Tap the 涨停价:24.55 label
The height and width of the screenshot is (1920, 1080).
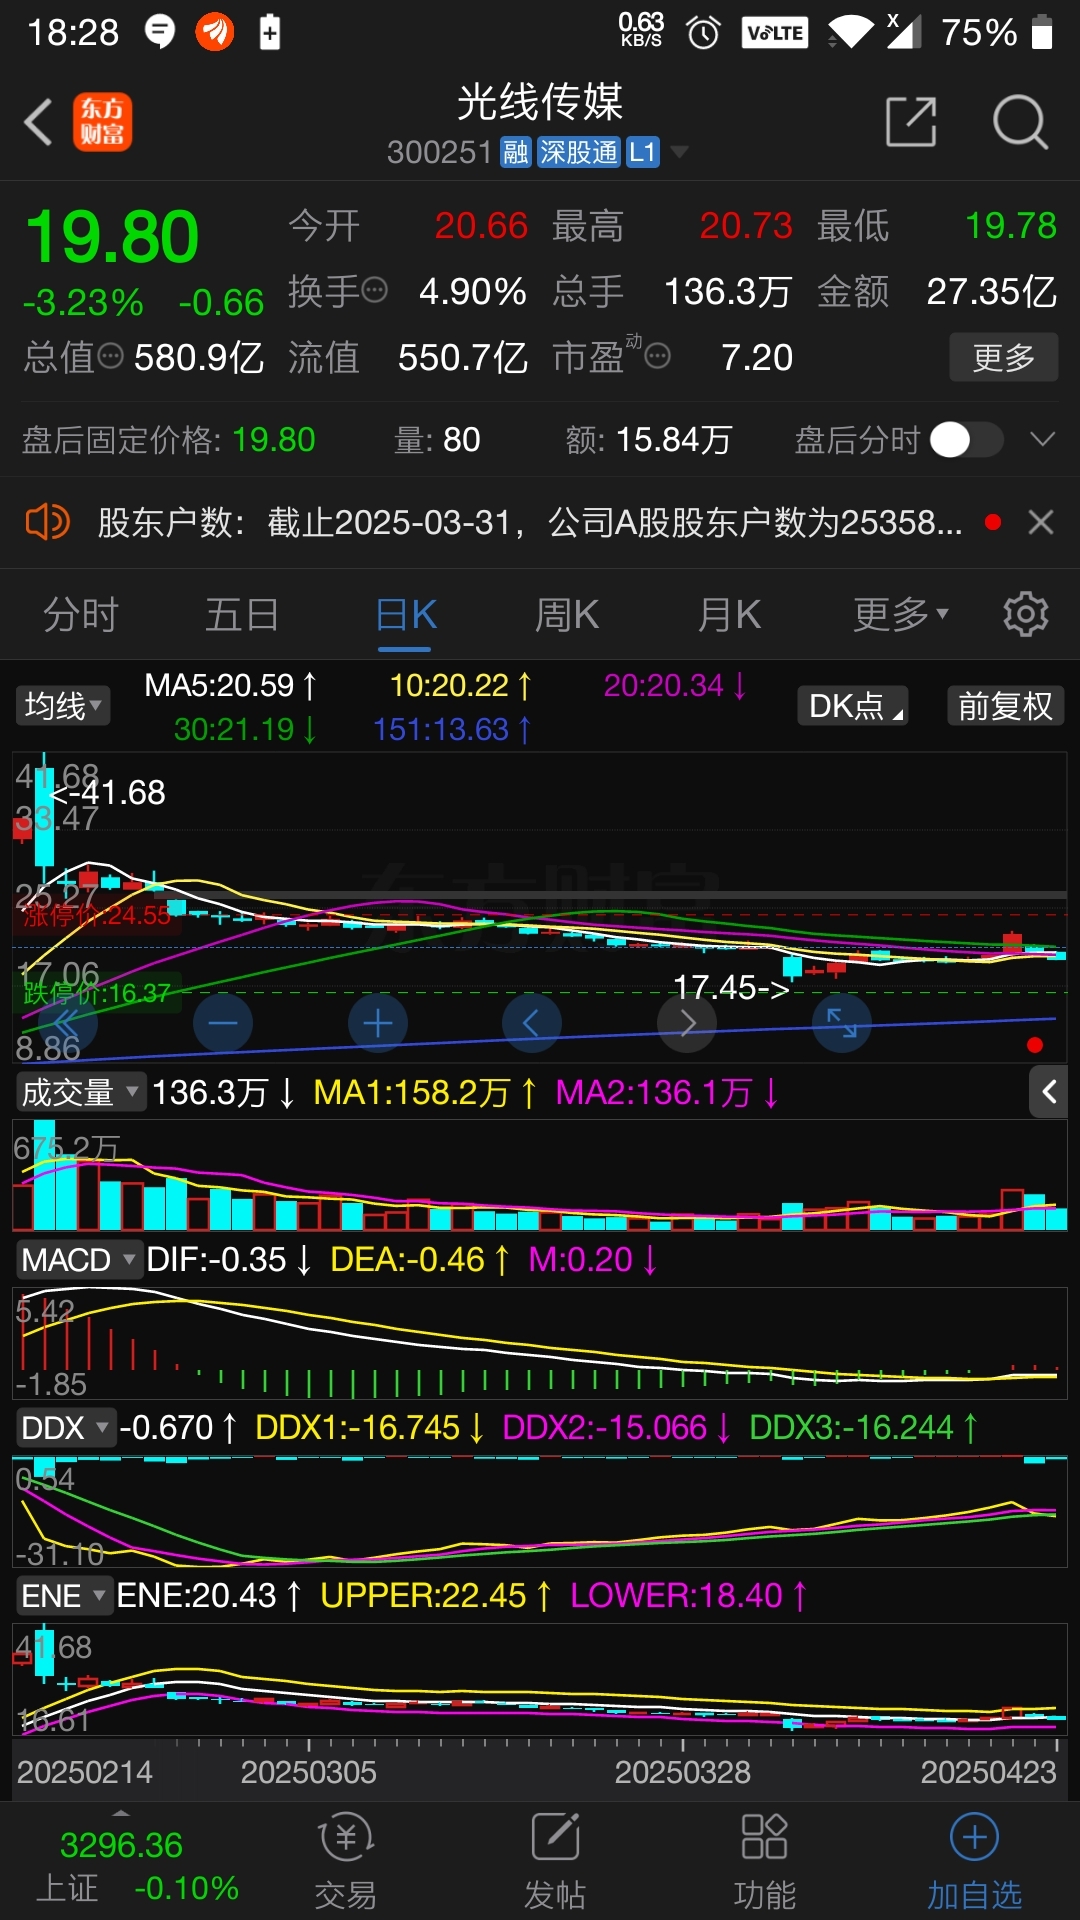click(97, 915)
